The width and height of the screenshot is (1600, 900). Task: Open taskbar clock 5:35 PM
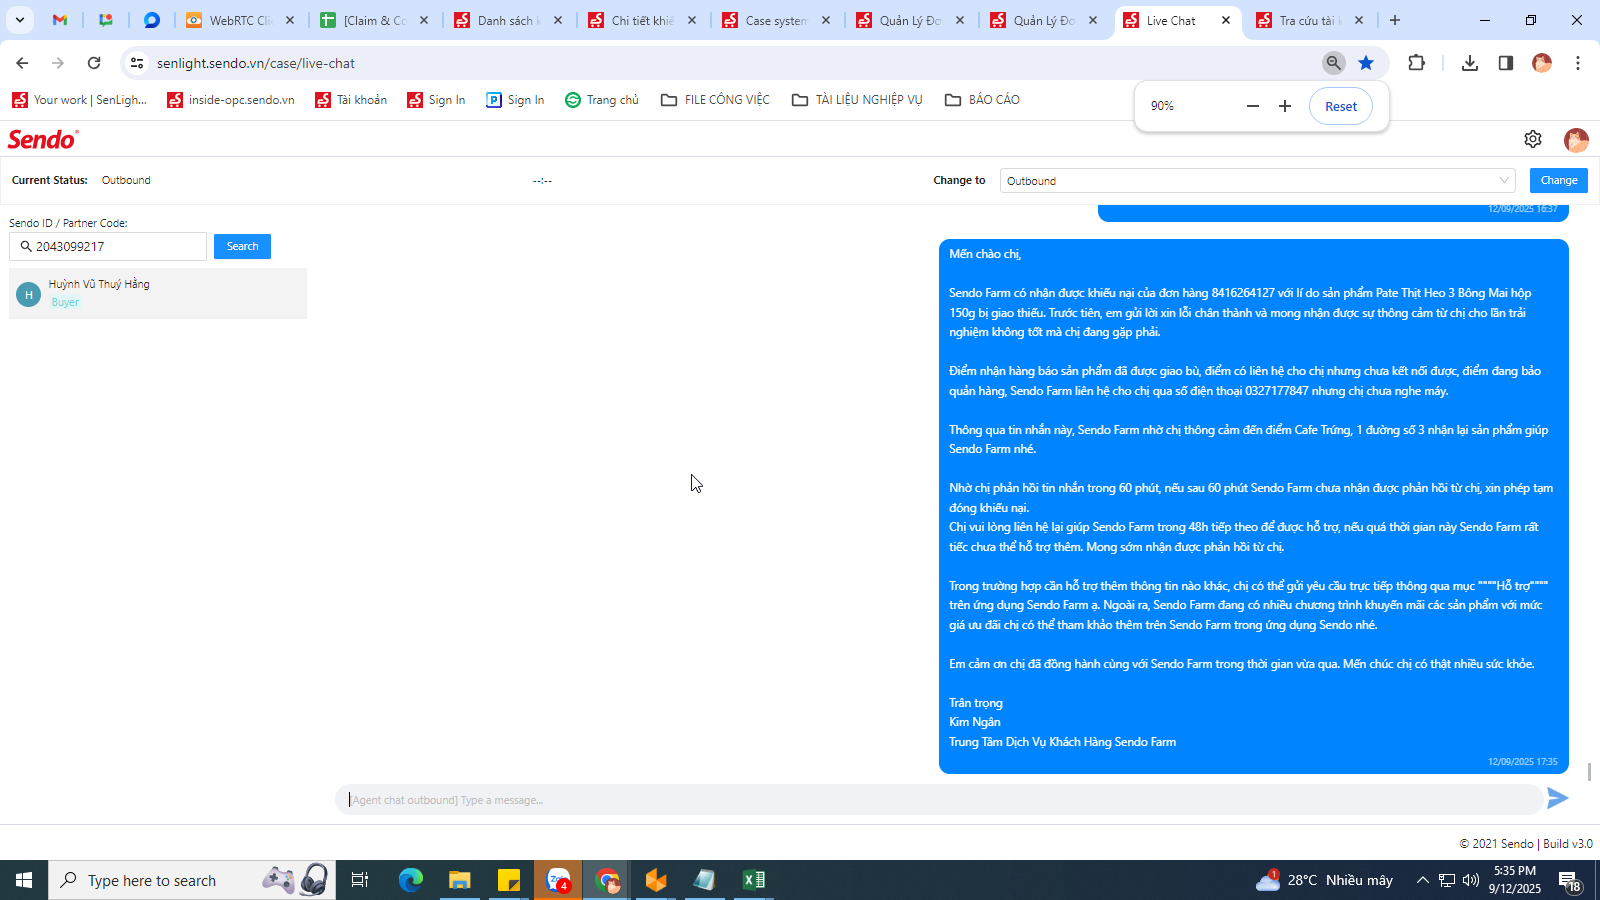pyautogui.click(x=1515, y=880)
